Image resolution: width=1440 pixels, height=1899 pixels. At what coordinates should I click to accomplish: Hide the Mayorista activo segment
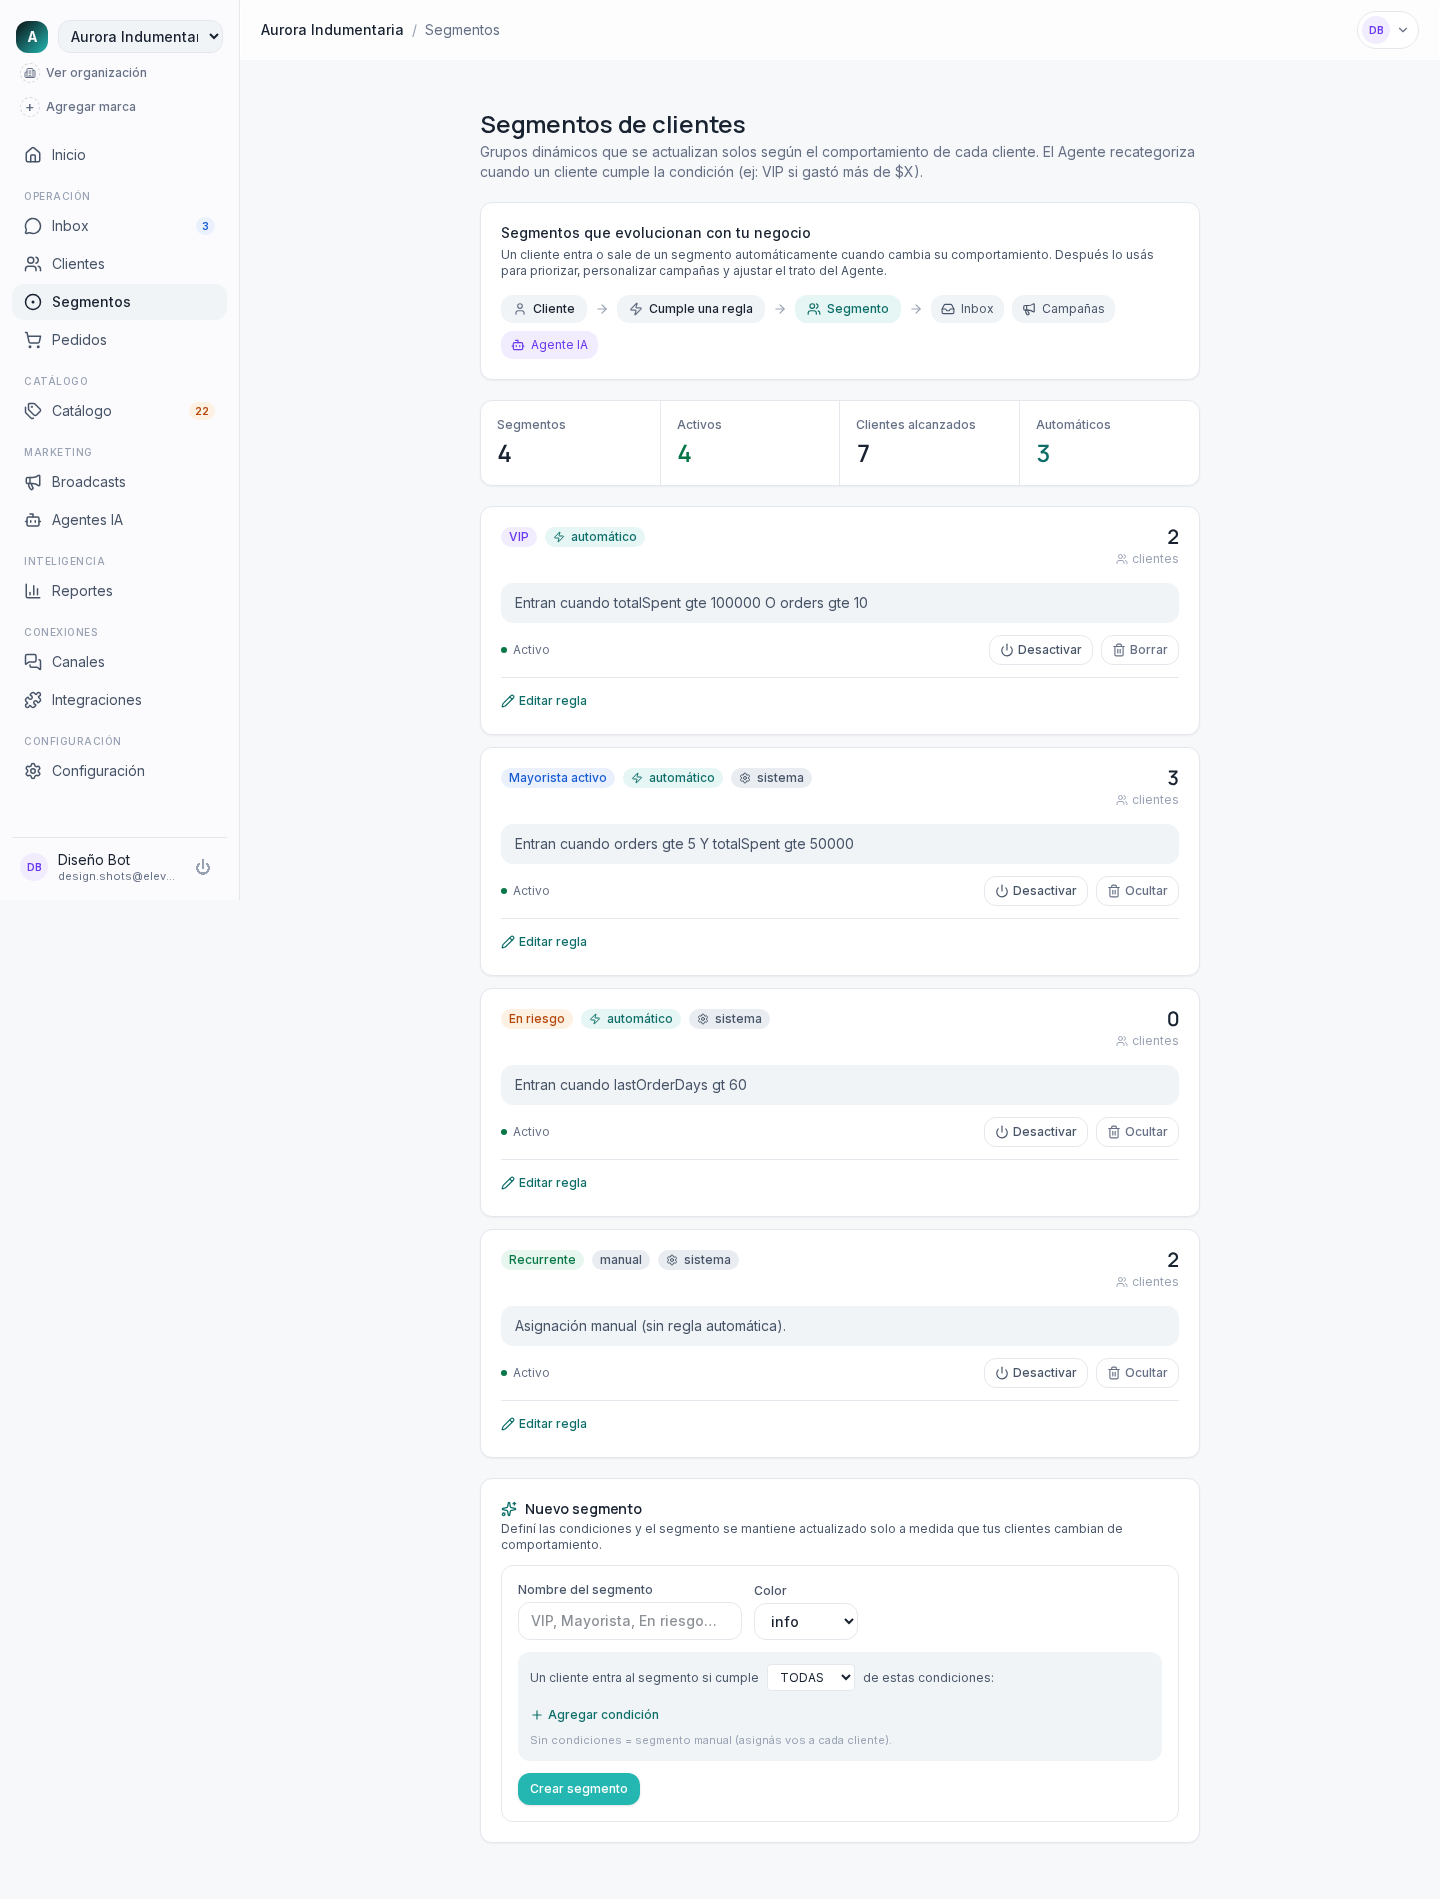(1137, 891)
